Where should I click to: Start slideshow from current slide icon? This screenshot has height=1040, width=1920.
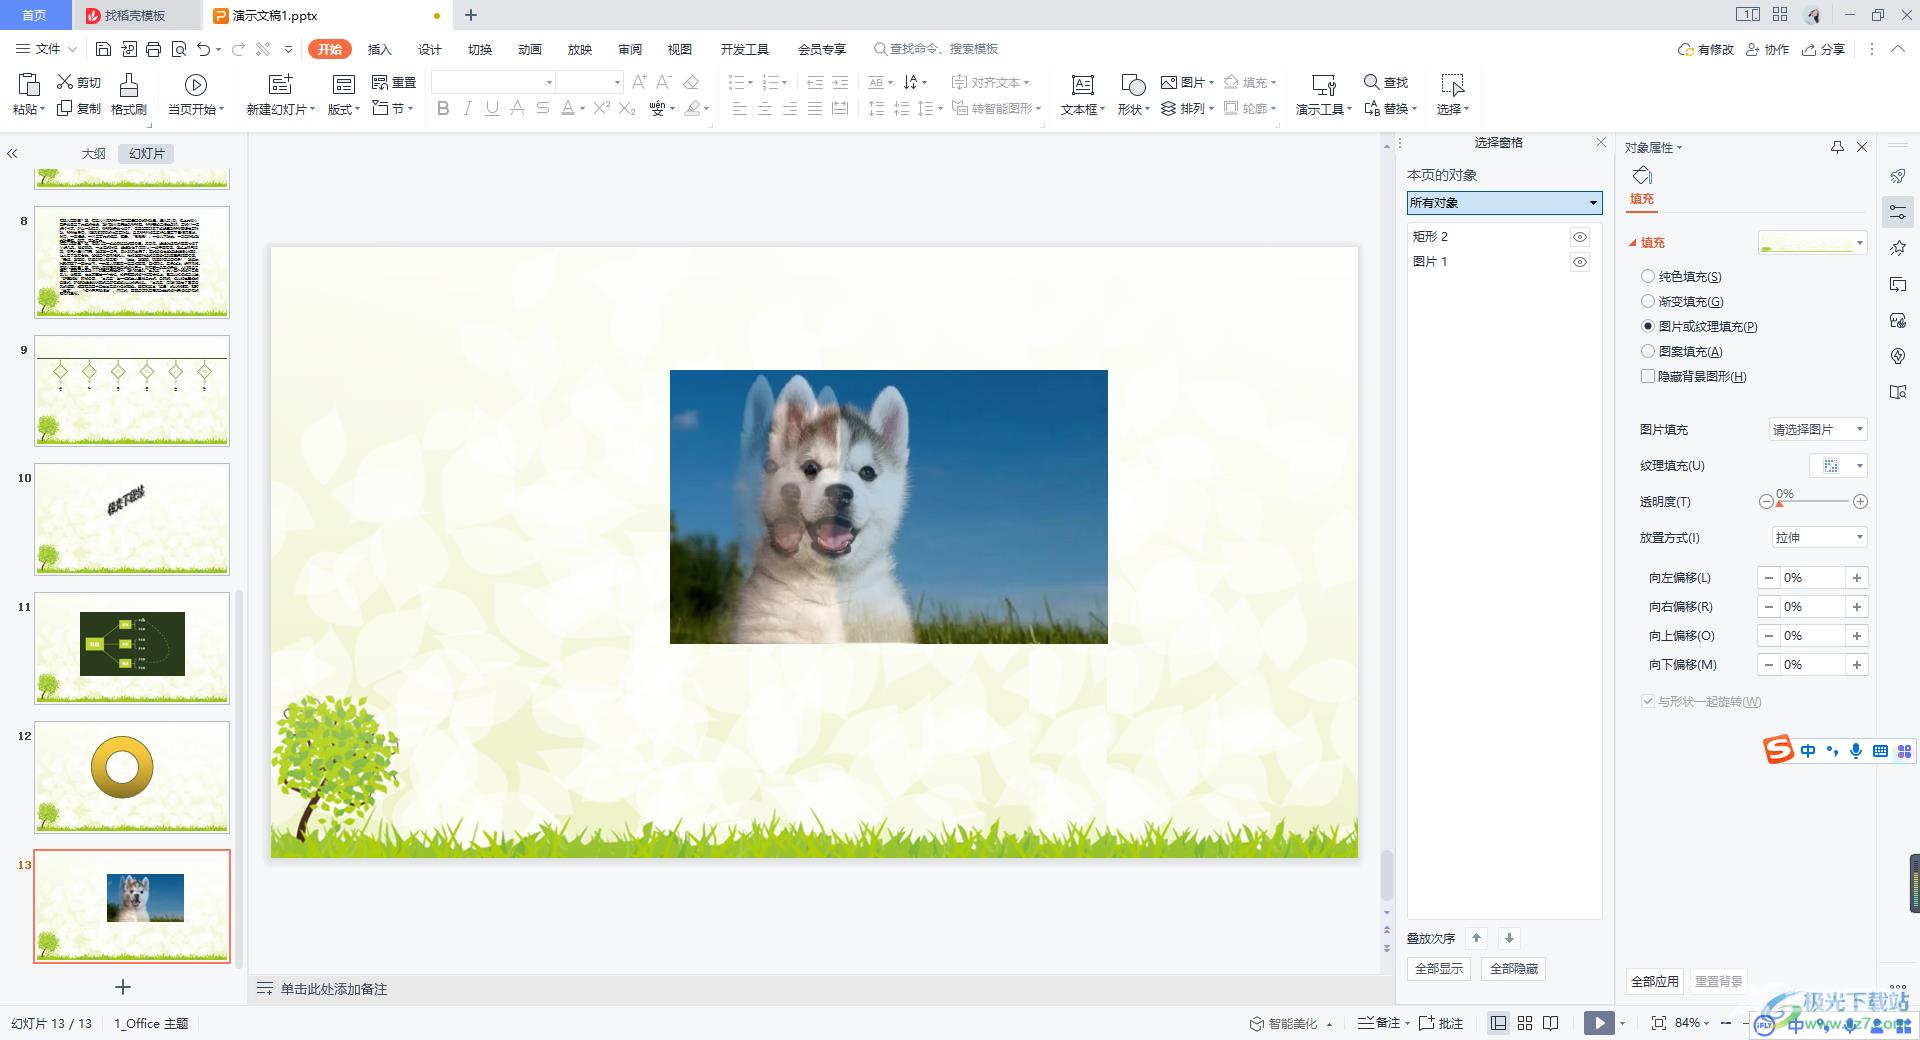point(196,85)
